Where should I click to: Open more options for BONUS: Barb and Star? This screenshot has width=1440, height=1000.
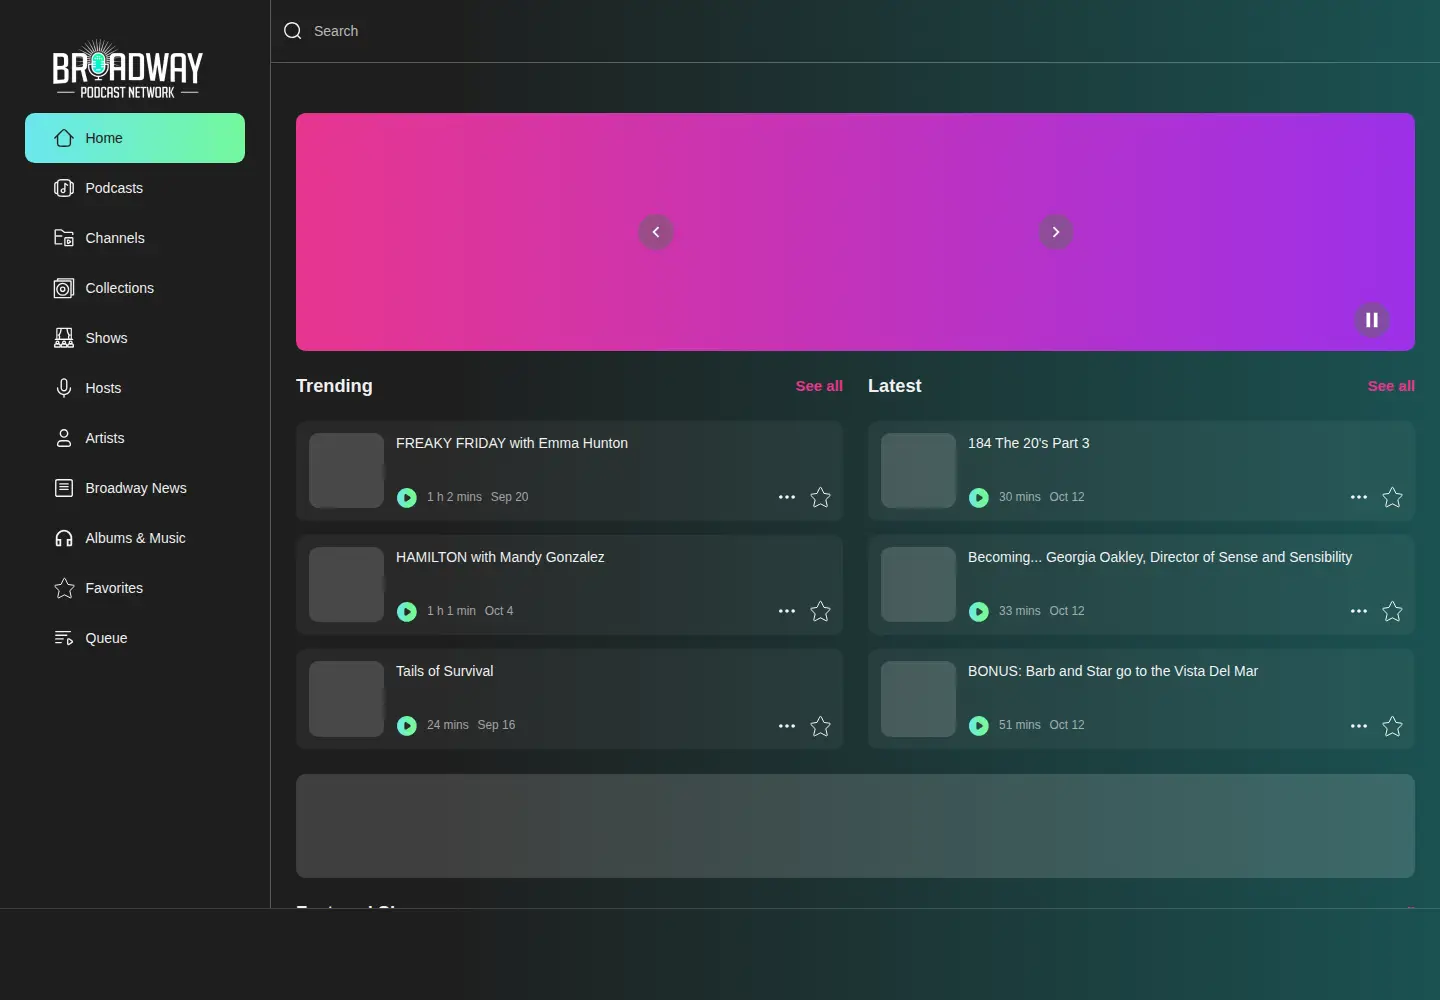coord(1359,726)
